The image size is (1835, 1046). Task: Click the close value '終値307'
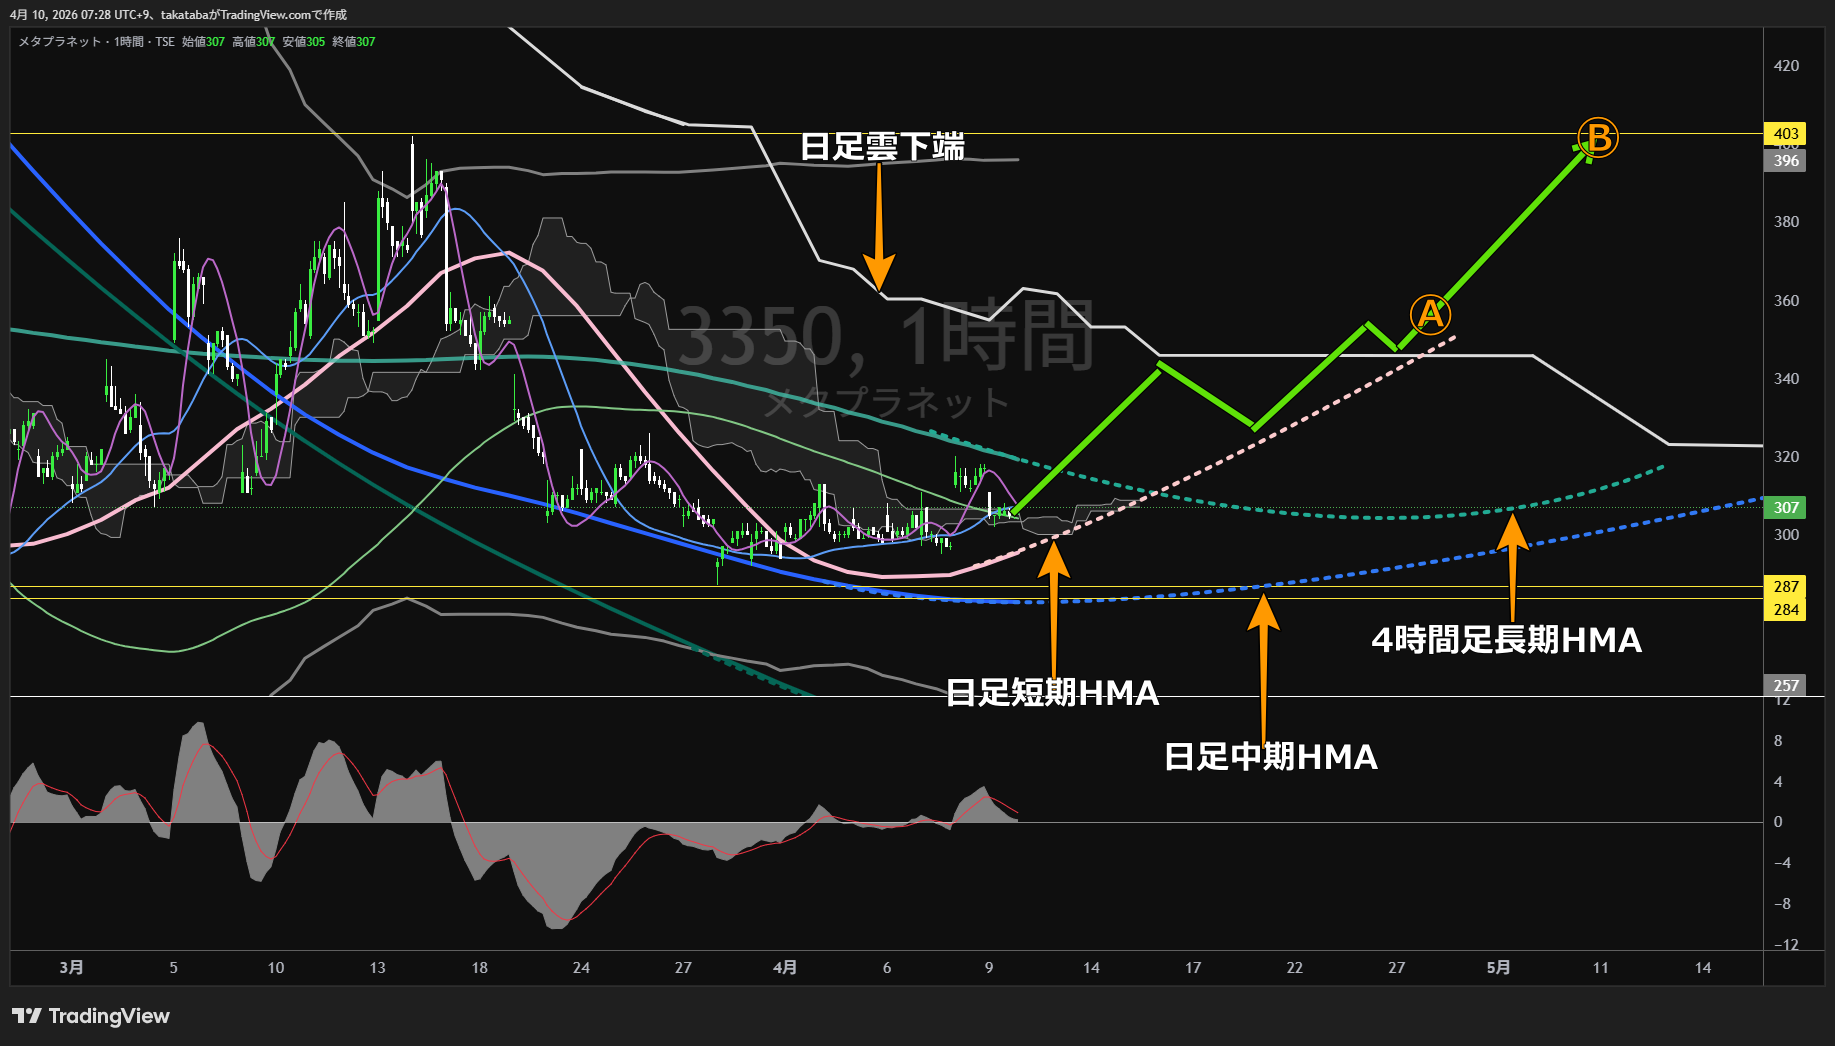point(354,42)
